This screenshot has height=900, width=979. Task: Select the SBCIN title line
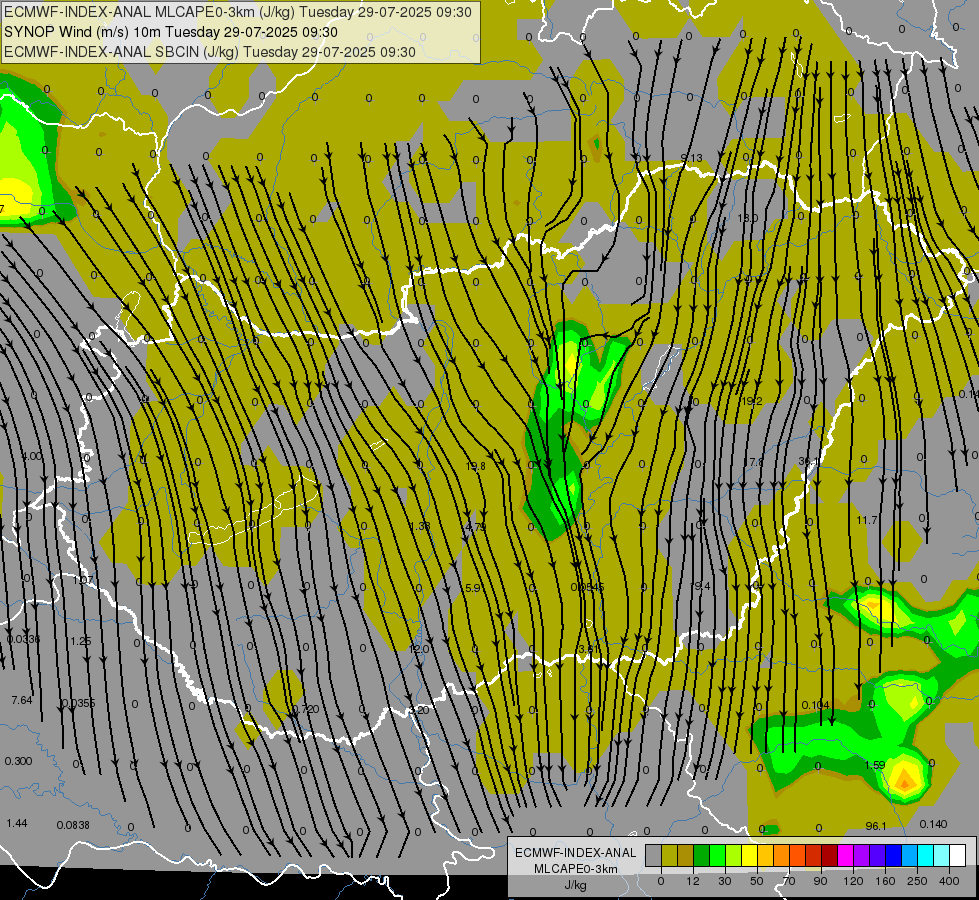point(210,52)
